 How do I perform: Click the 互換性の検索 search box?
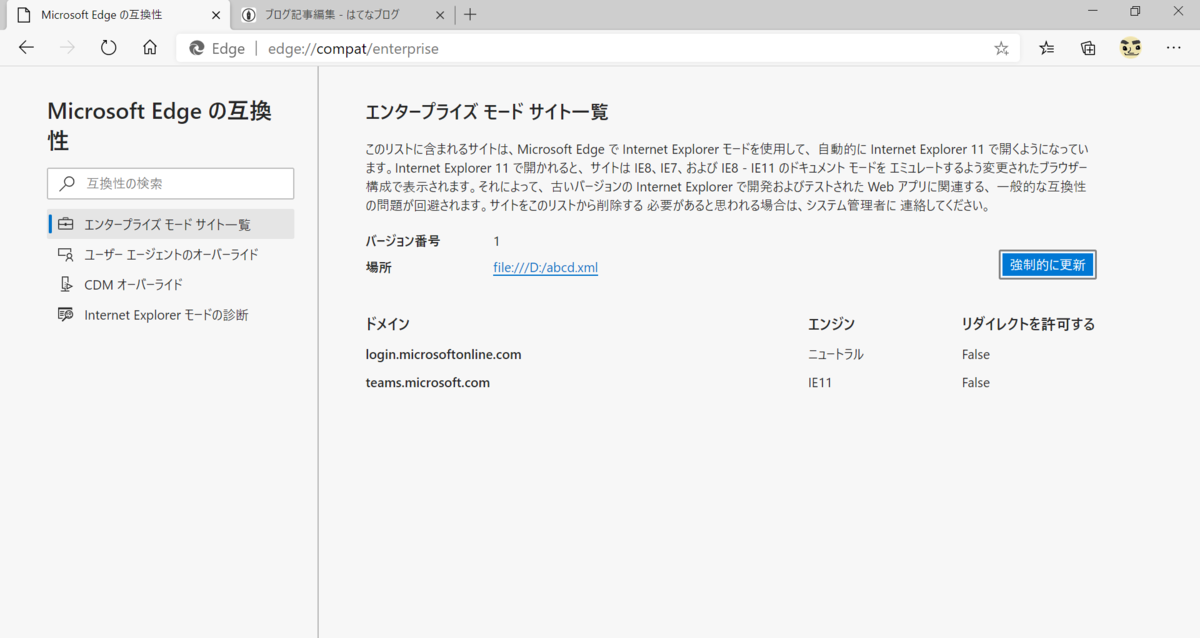pyautogui.click(x=170, y=183)
